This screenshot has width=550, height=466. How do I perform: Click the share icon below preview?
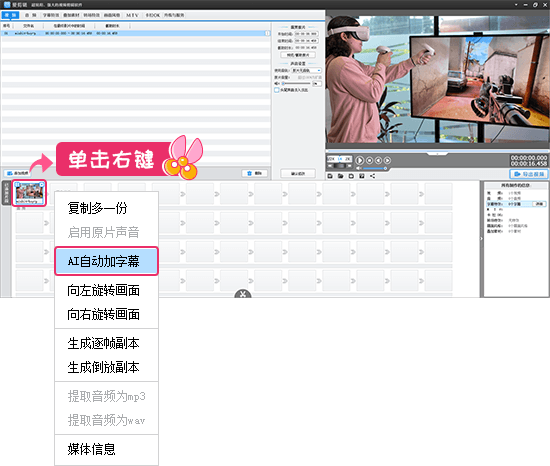point(372,176)
